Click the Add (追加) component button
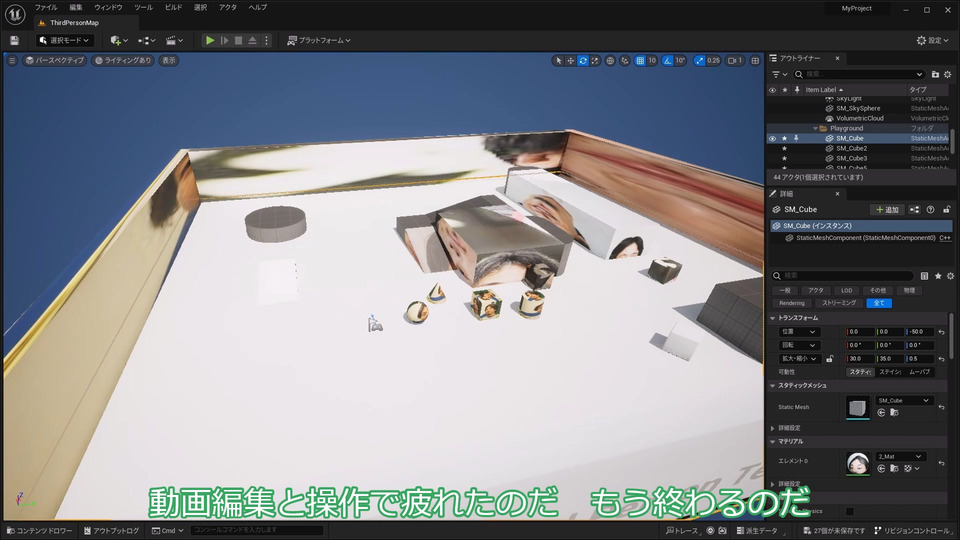960x540 pixels. (x=887, y=209)
